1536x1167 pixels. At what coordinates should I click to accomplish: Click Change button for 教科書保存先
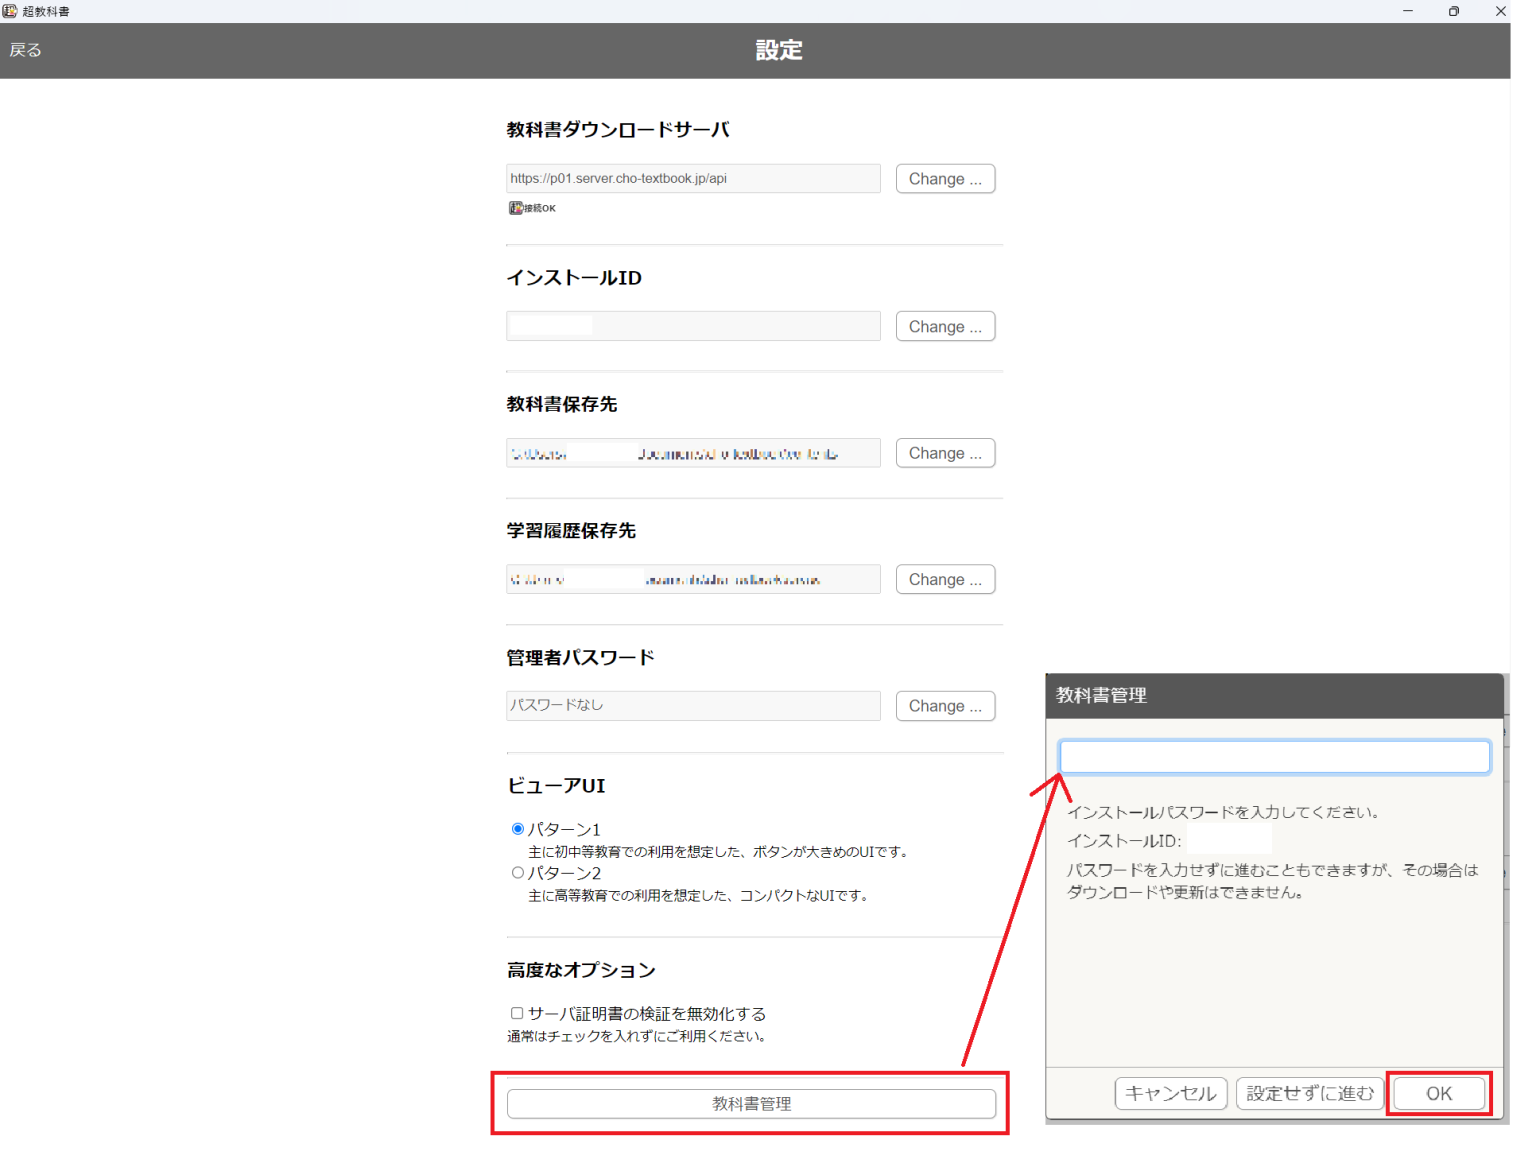pos(944,453)
